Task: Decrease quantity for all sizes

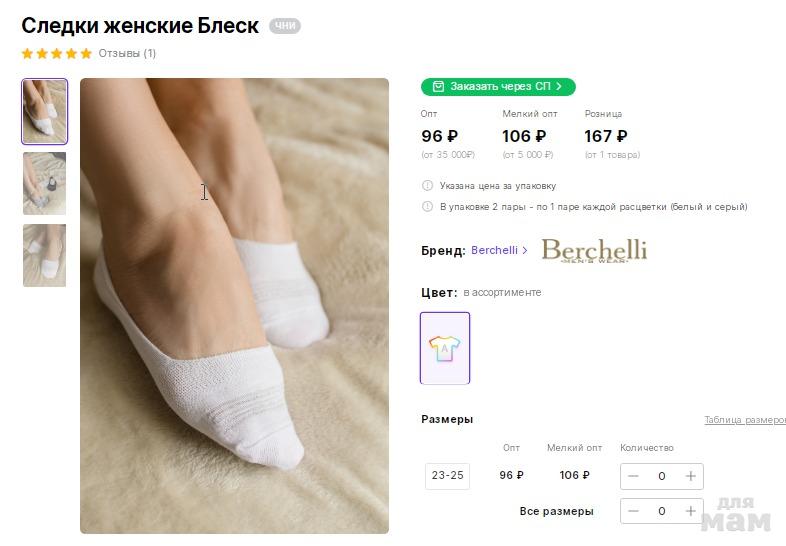Action: [633, 511]
